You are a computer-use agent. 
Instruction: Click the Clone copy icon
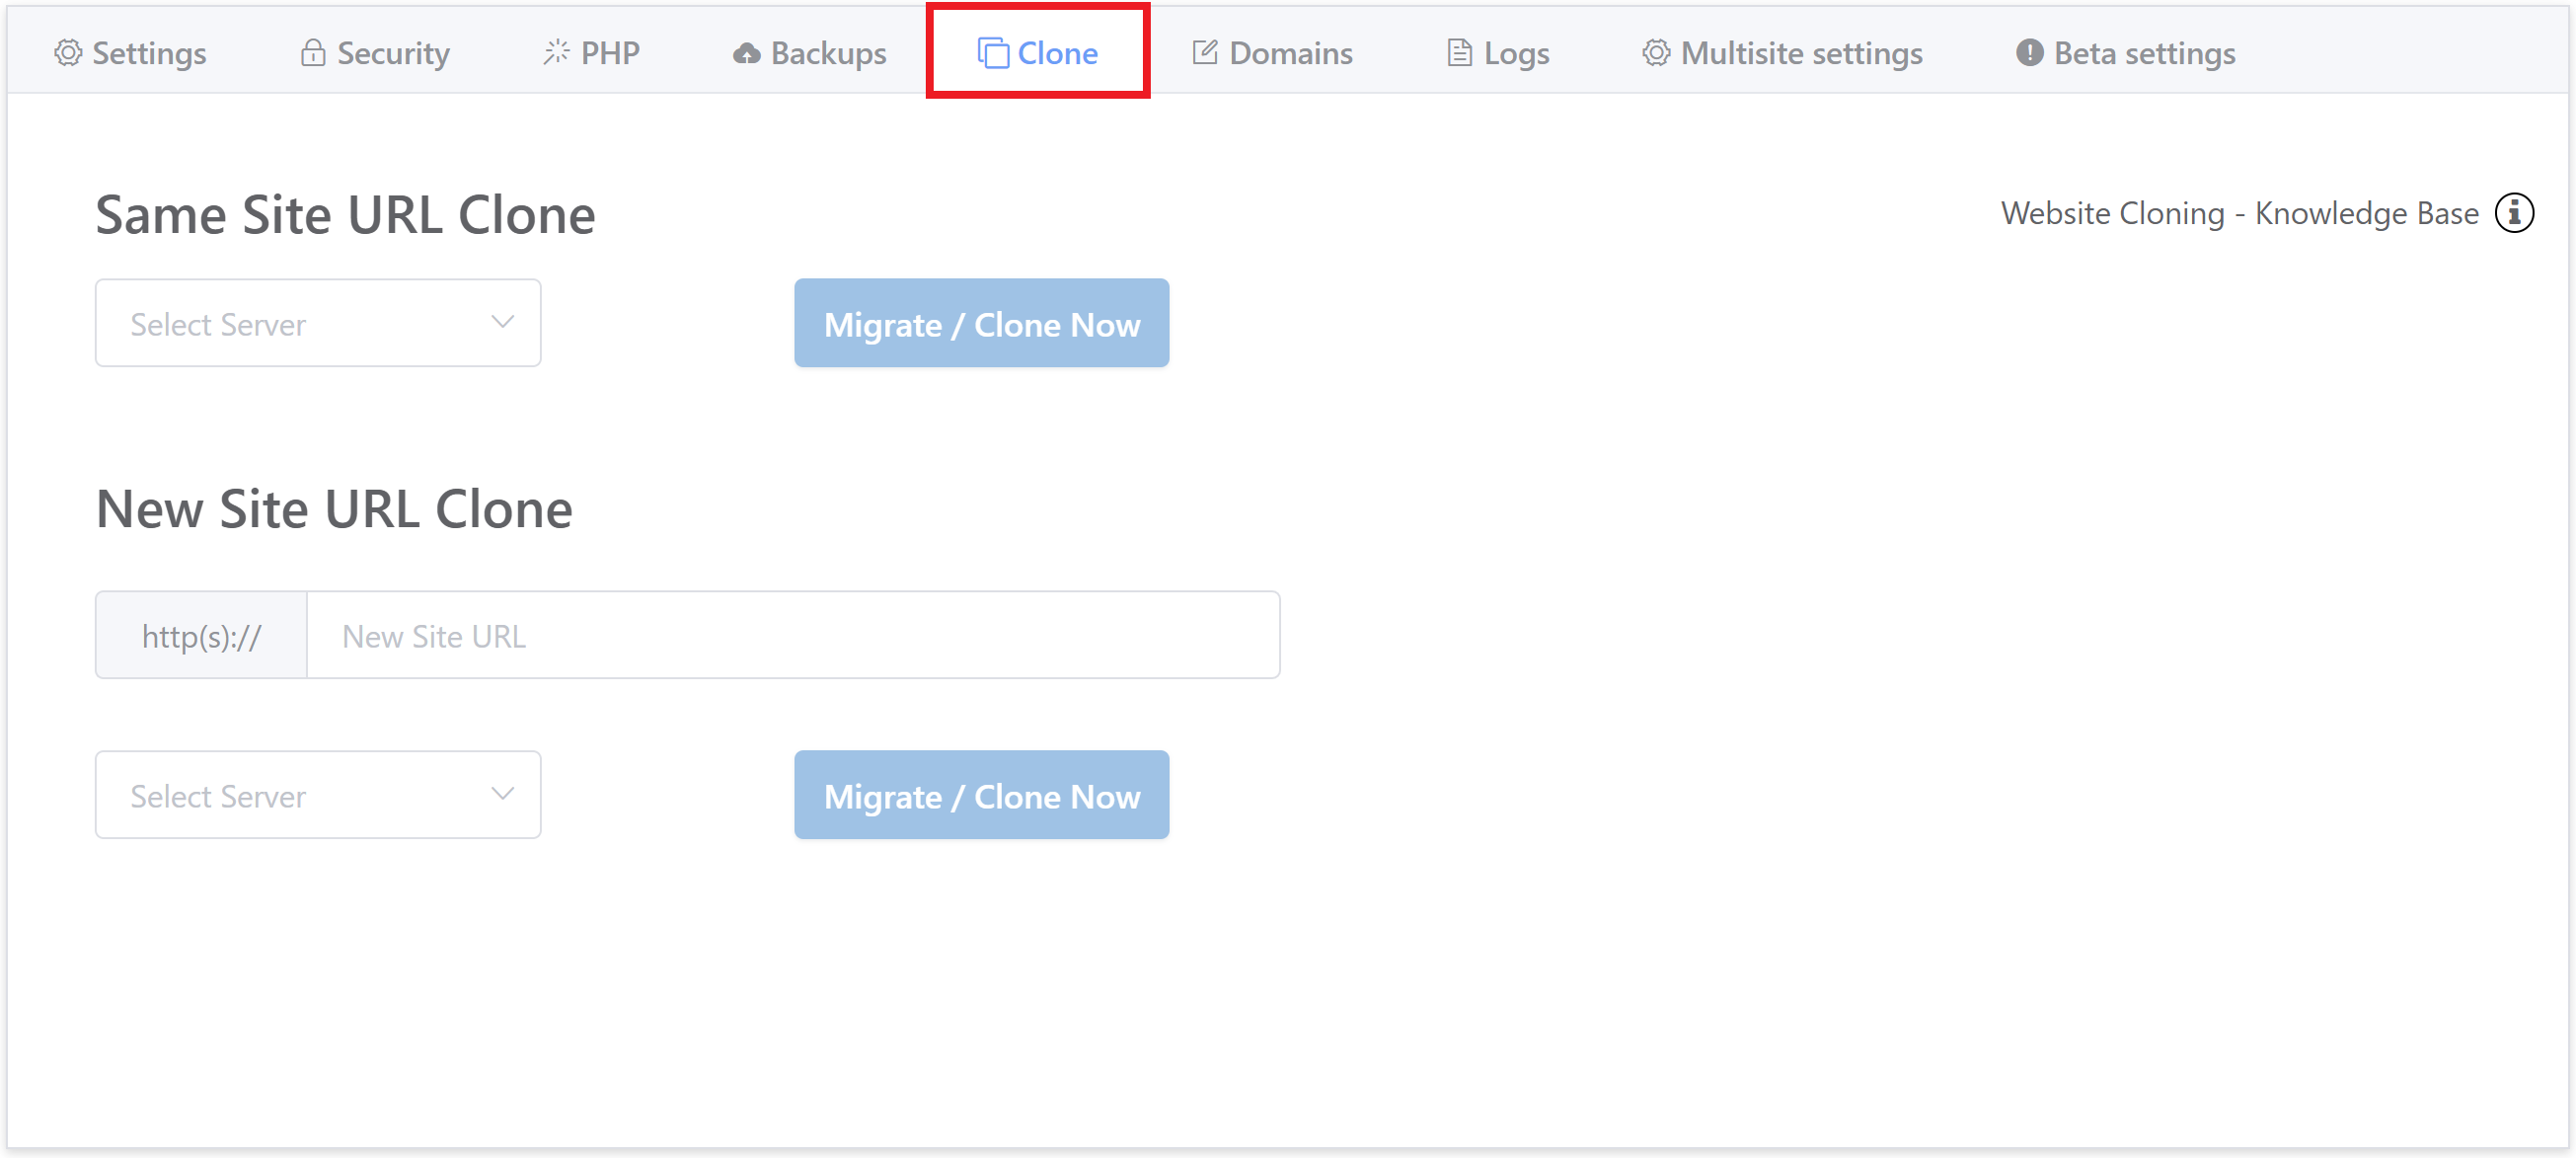(x=993, y=53)
